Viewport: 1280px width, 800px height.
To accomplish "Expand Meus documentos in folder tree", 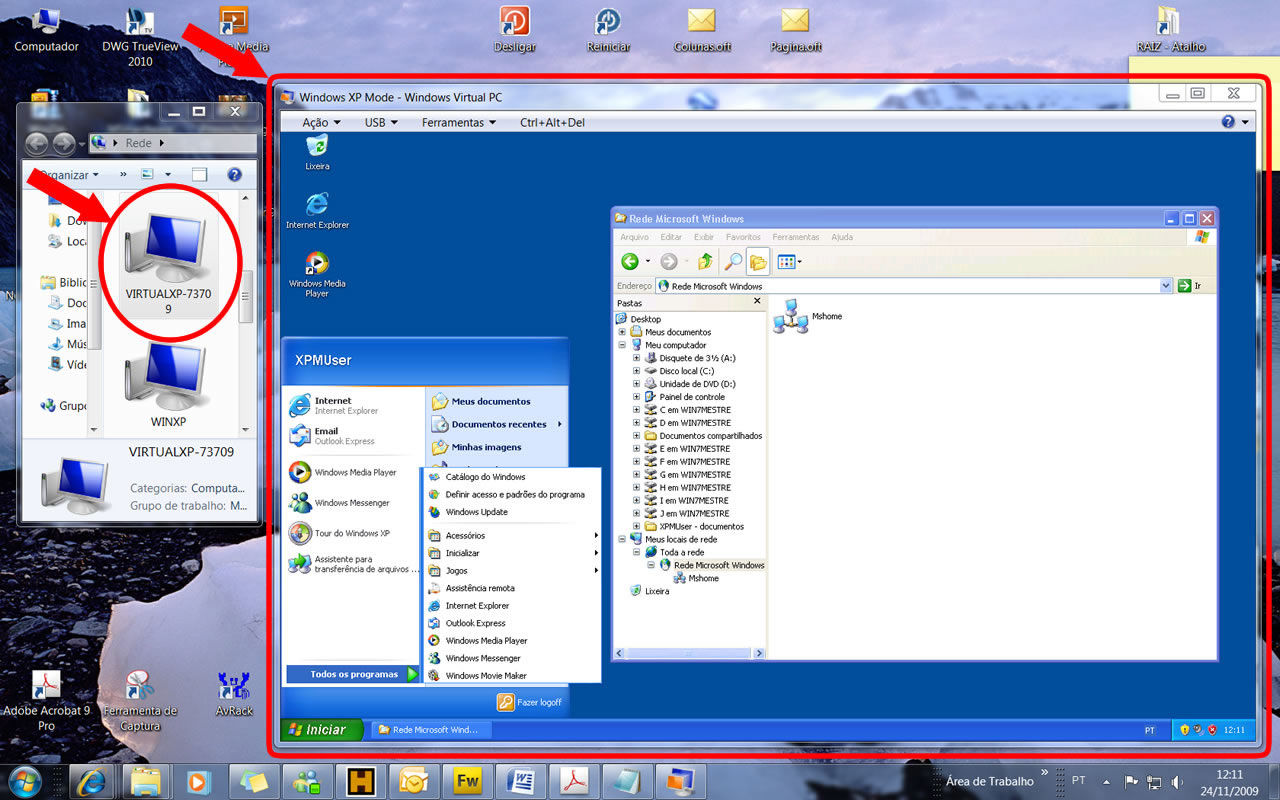I will [622, 332].
